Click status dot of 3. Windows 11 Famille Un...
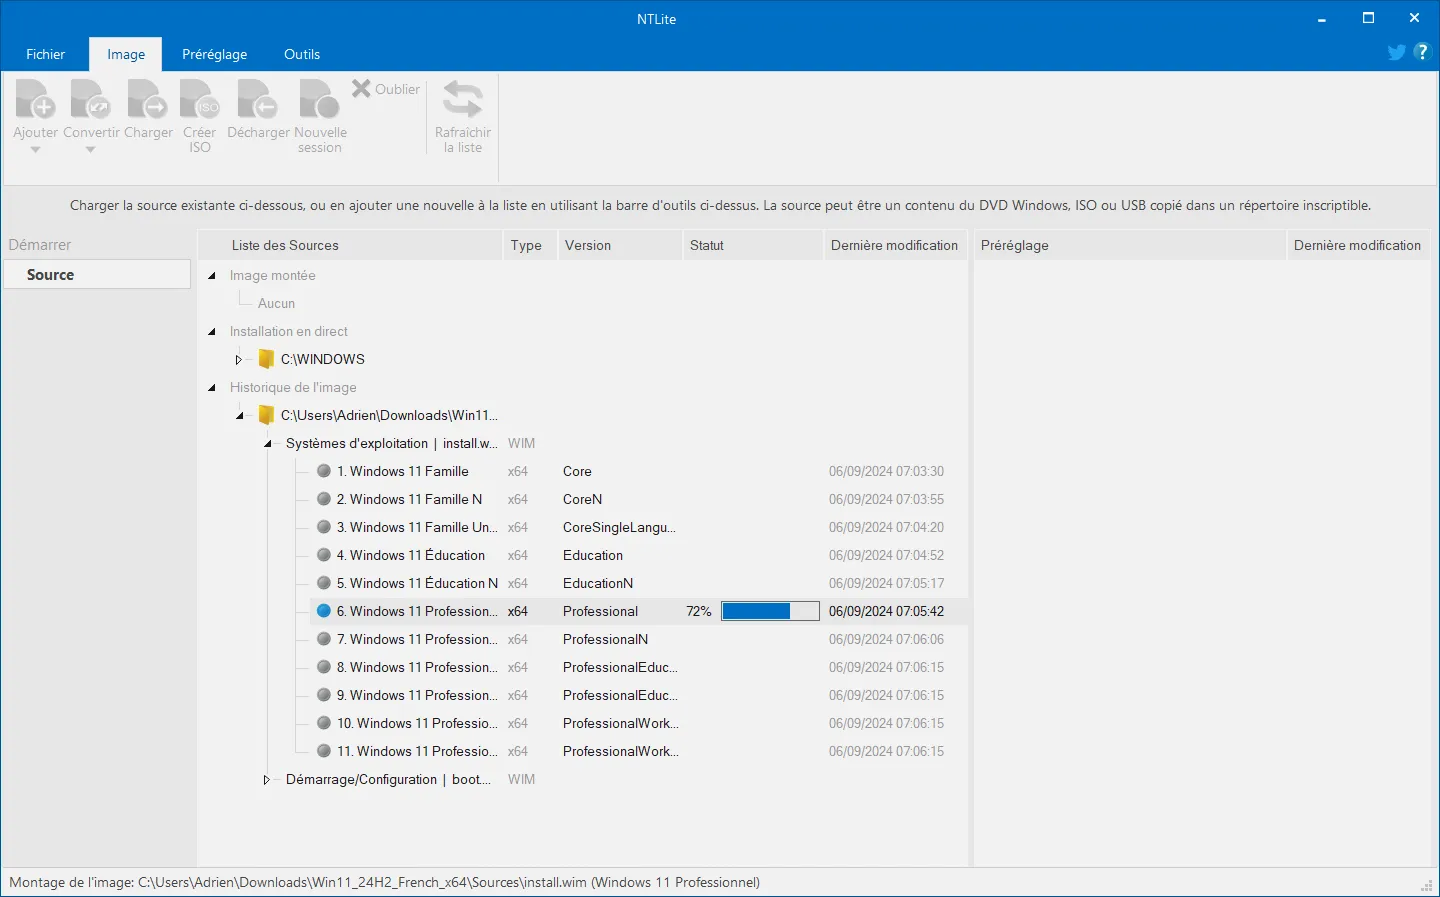 pyautogui.click(x=324, y=527)
